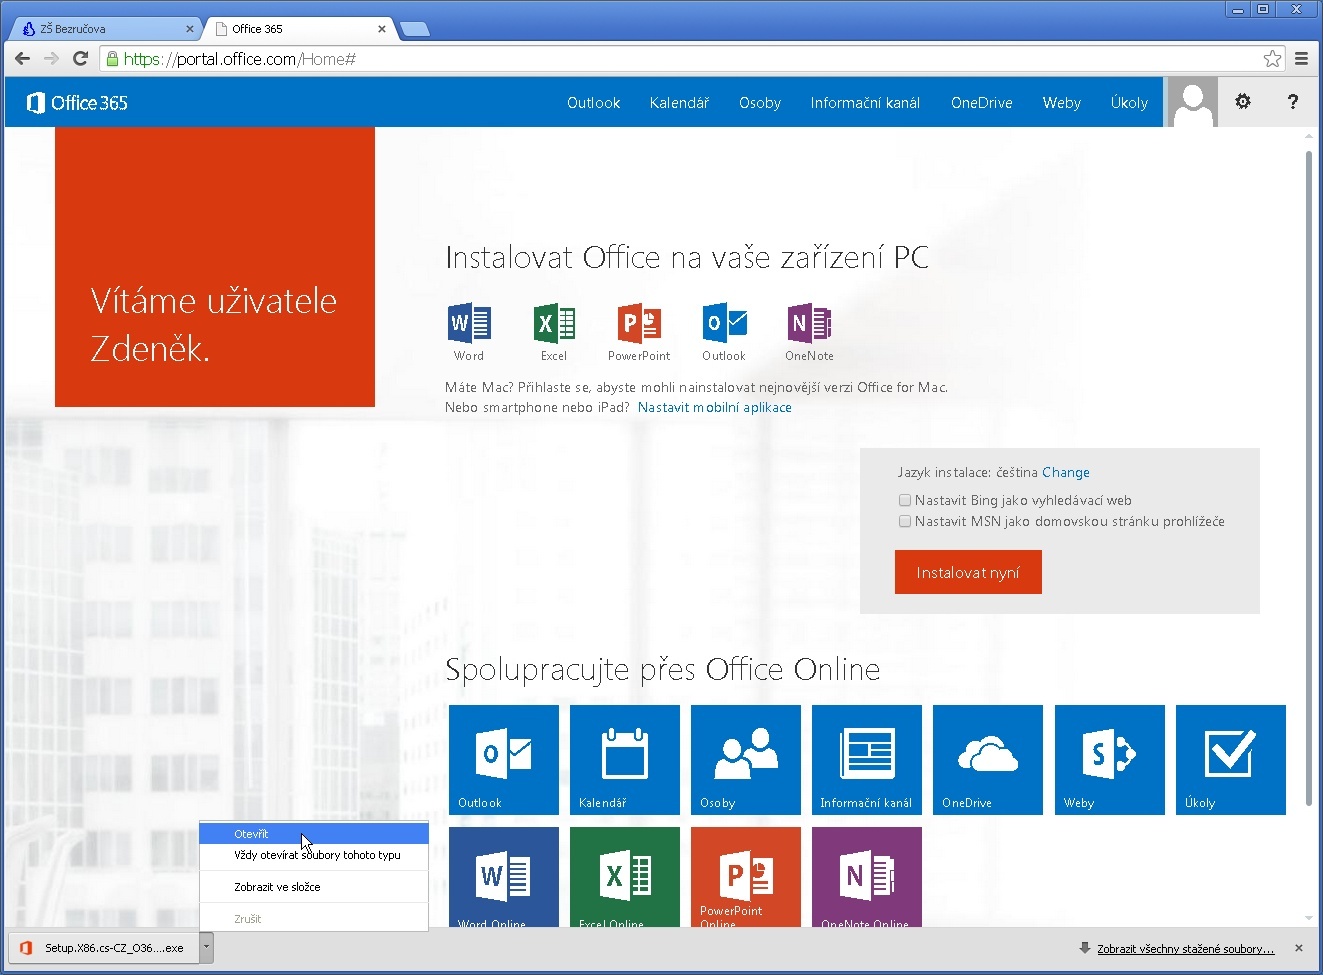Choose Otevřít from the download menu

tap(314, 834)
